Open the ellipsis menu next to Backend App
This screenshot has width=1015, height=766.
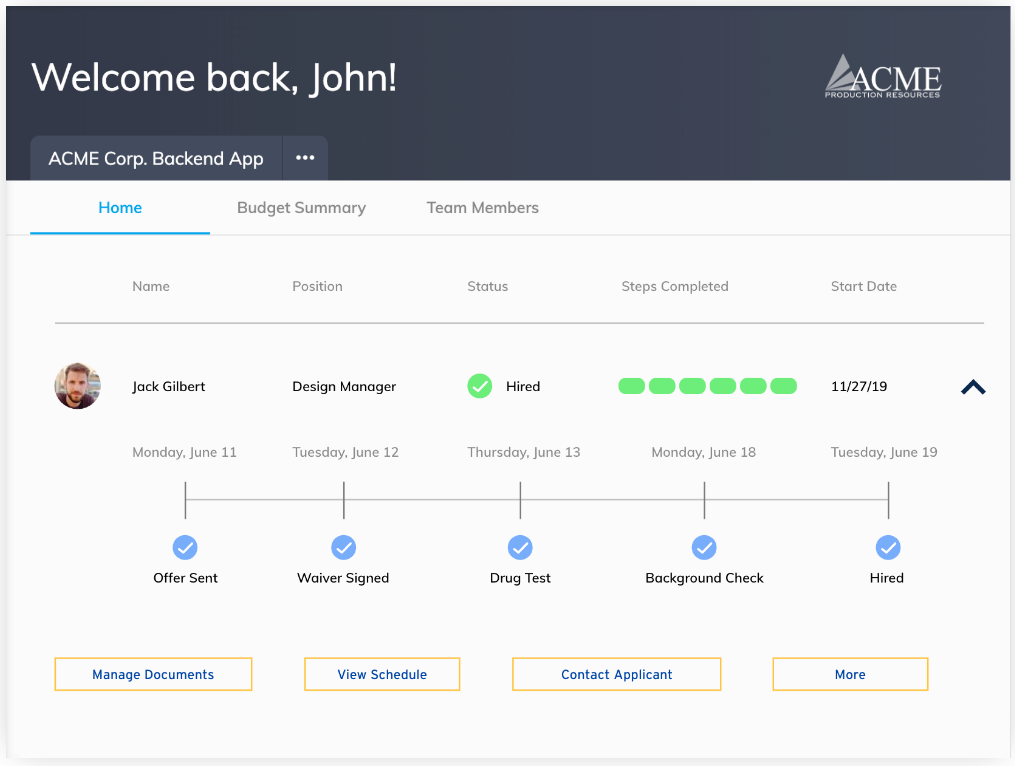305,157
